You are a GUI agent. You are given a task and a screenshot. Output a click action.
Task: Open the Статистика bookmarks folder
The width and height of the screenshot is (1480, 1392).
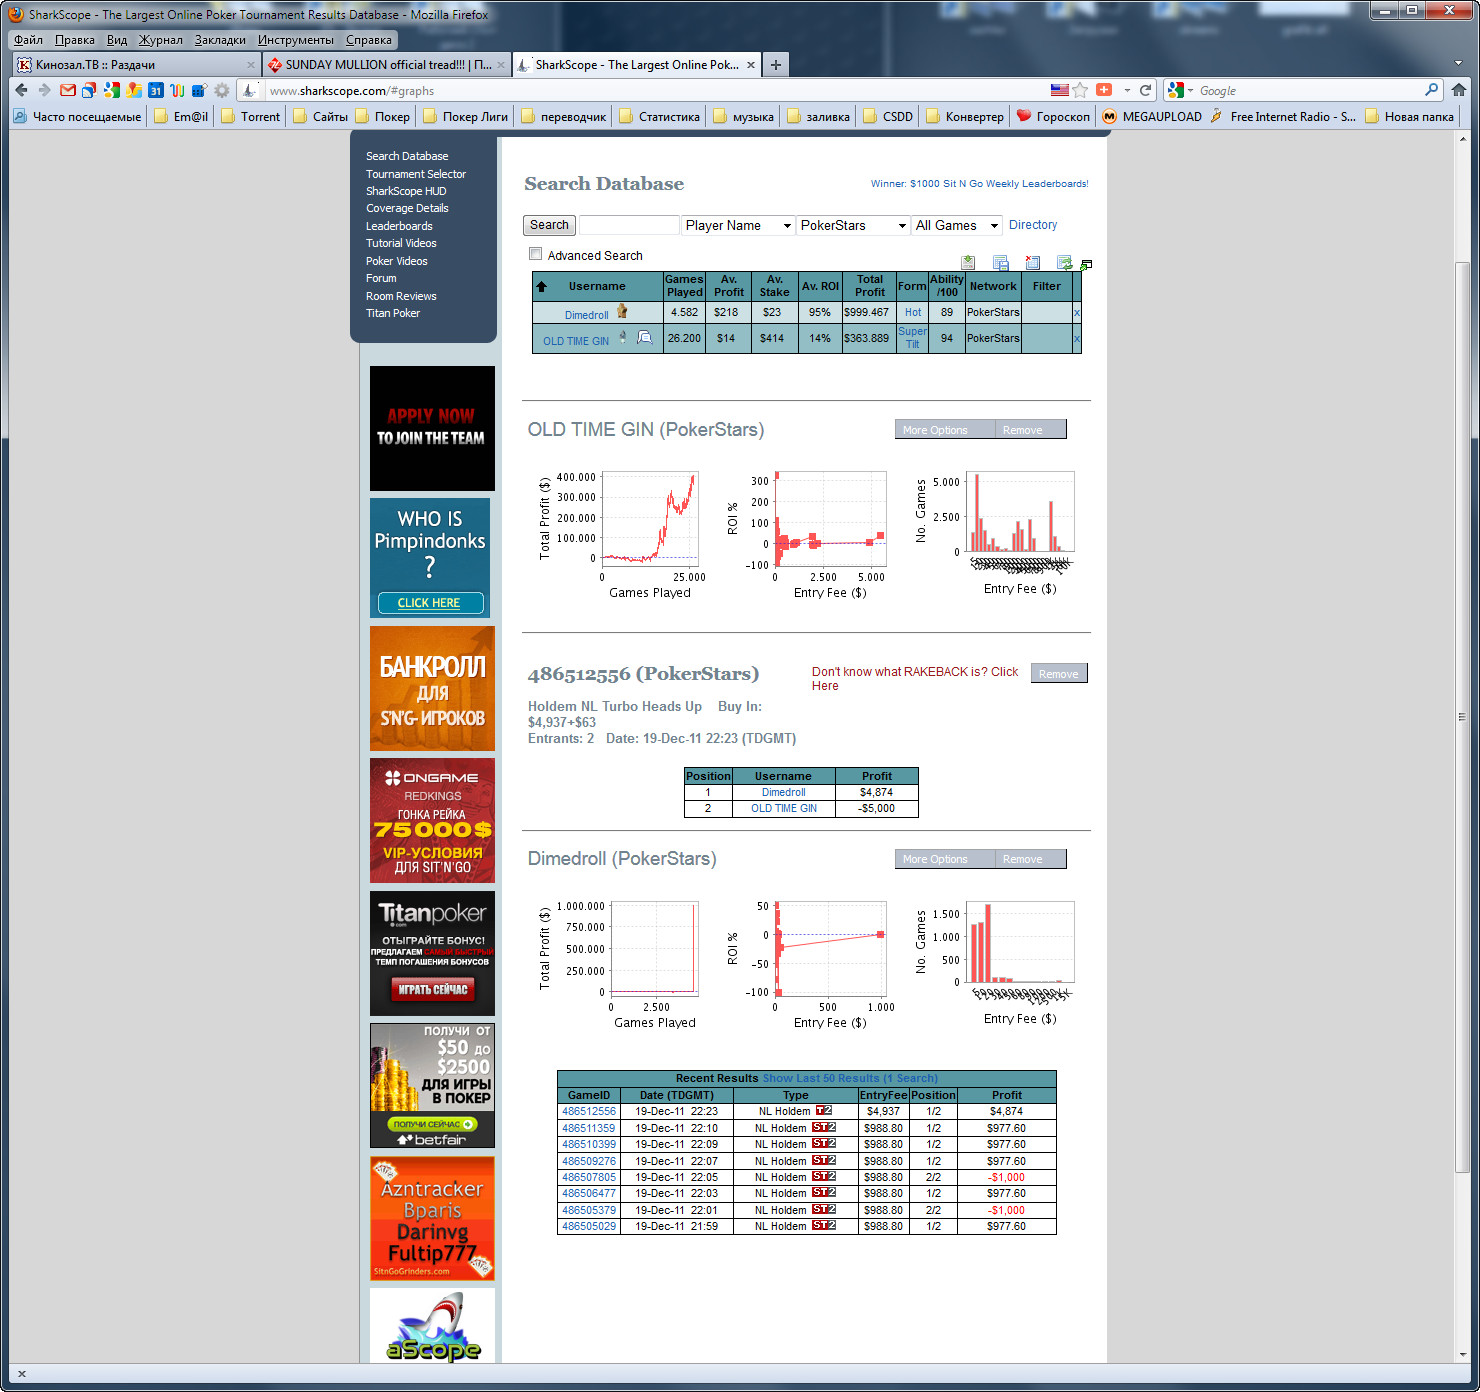(x=659, y=116)
